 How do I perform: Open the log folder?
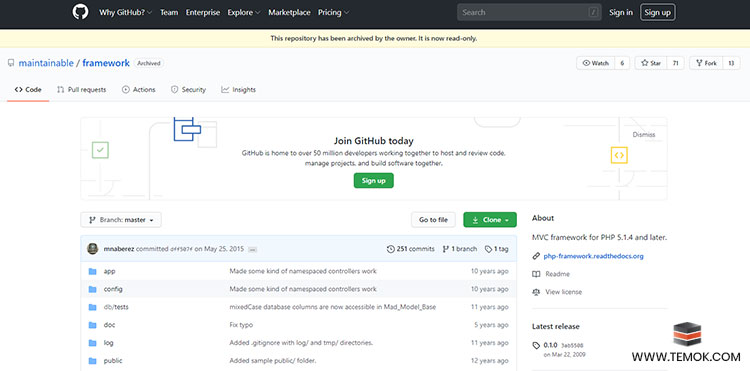pyautogui.click(x=109, y=343)
